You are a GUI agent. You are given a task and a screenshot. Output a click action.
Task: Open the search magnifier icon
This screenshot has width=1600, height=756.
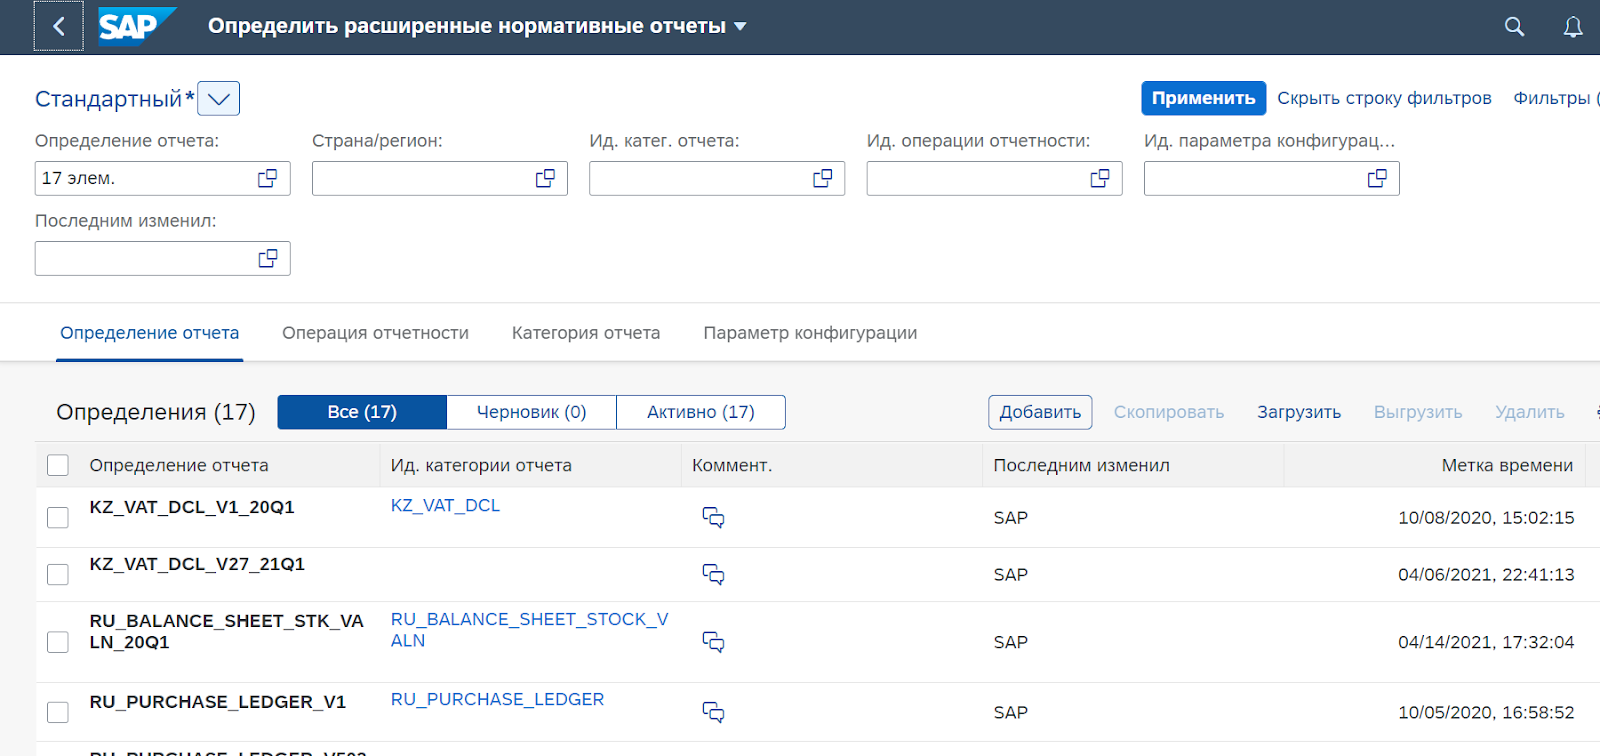(1514, 27)
